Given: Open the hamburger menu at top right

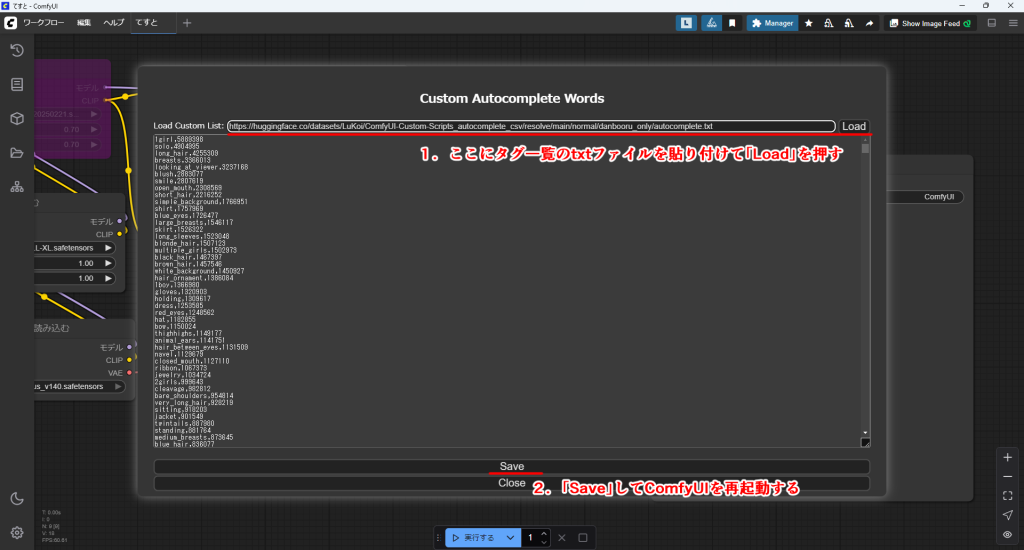Looking at the screenshot, I should (x=1013, y=23).
